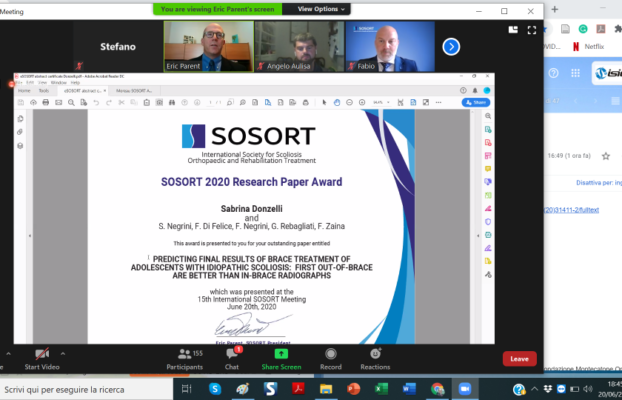Click the Acrobat notifications bell icon

(x=475, y=90)
